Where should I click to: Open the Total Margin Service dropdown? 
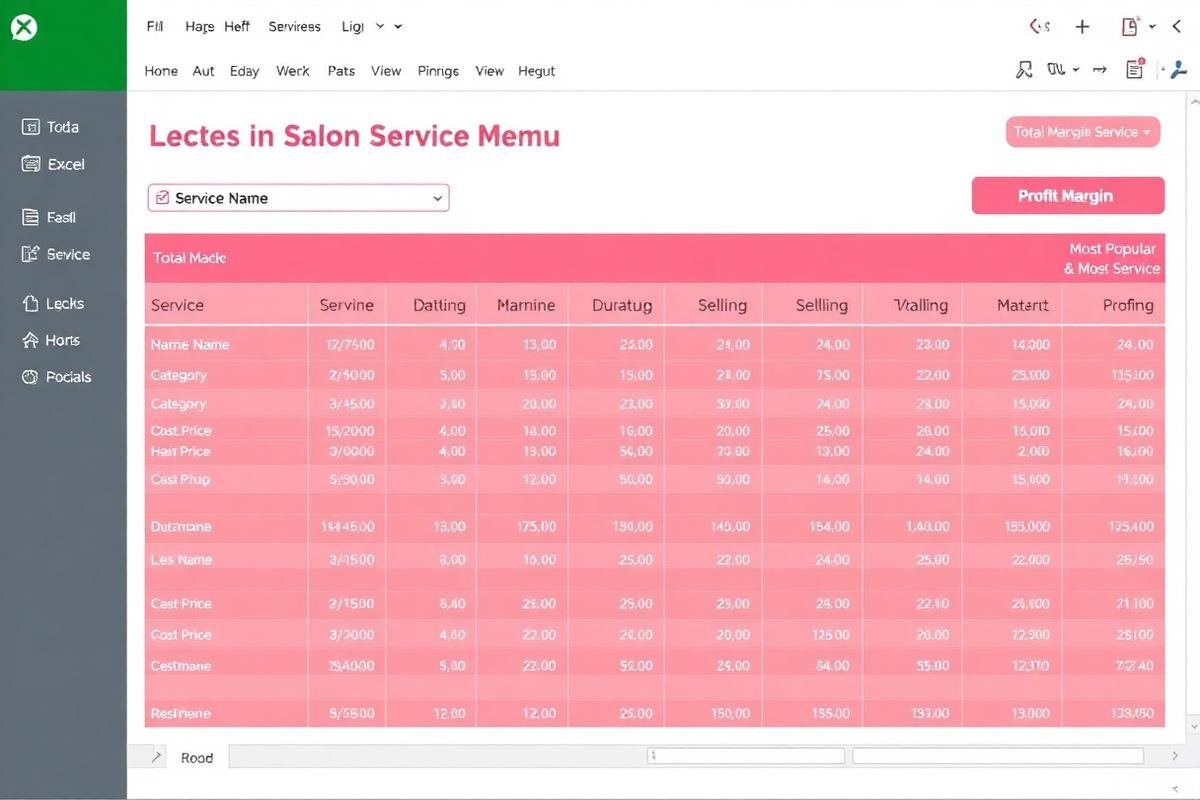(1082, 132)
